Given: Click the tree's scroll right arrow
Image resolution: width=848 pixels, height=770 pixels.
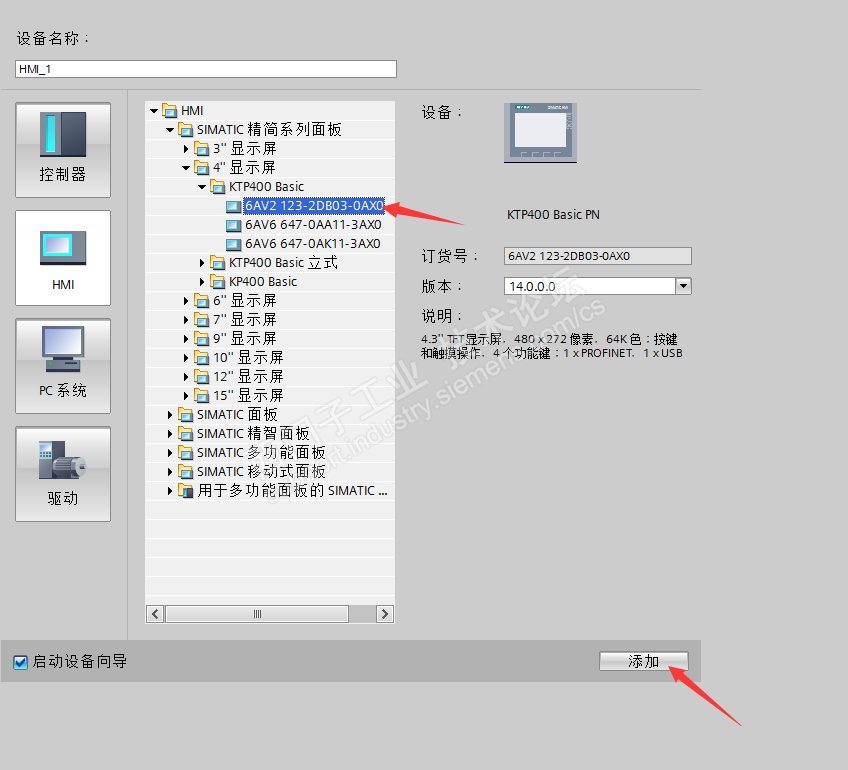Looking at the screenshot, I should click(385, 614).
